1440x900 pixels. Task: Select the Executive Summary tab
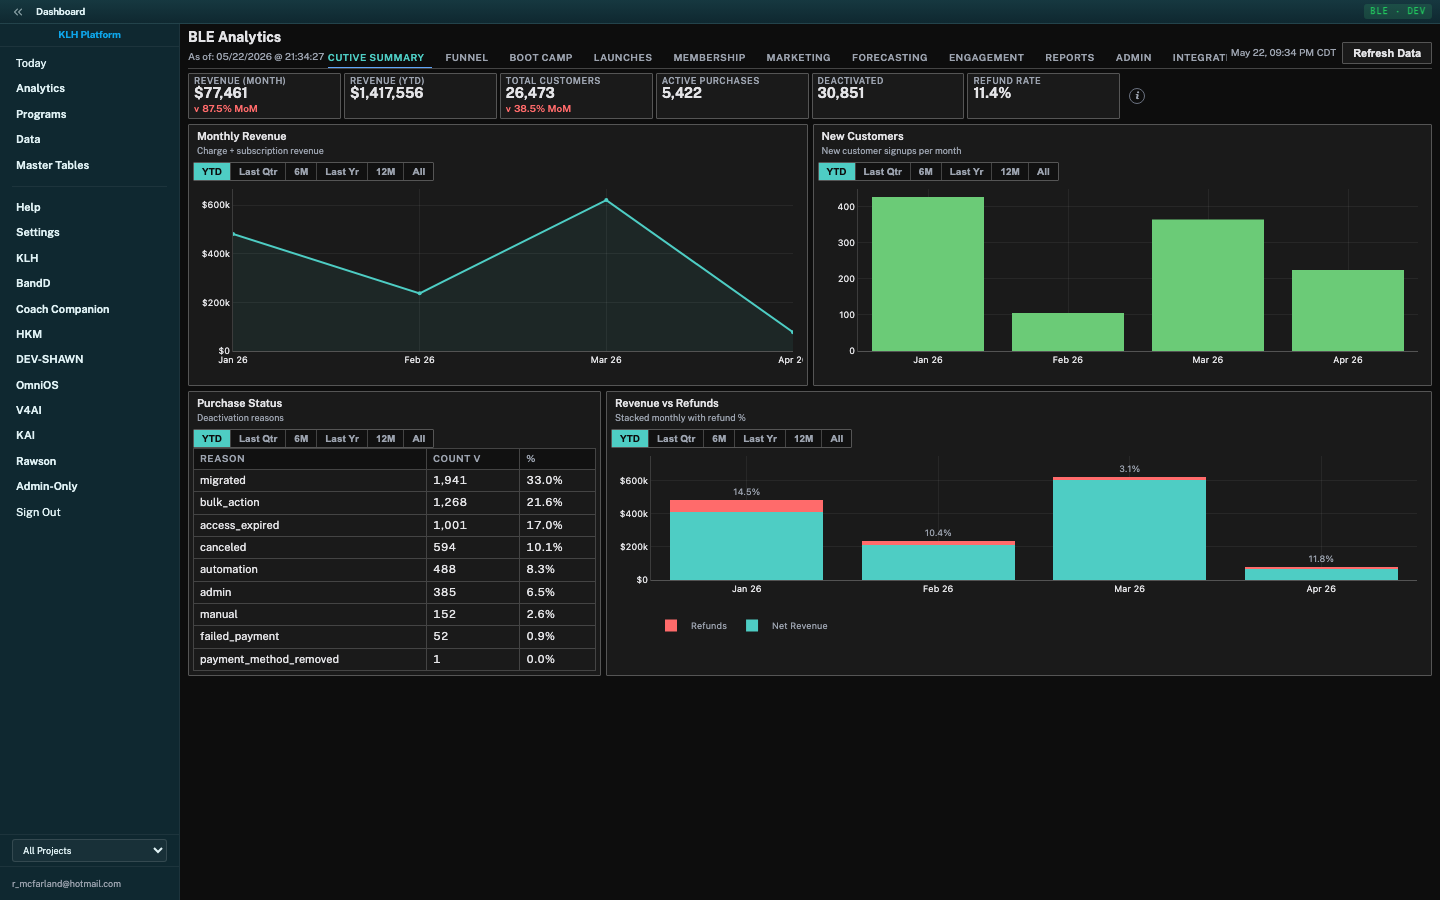tap(376, 58)
